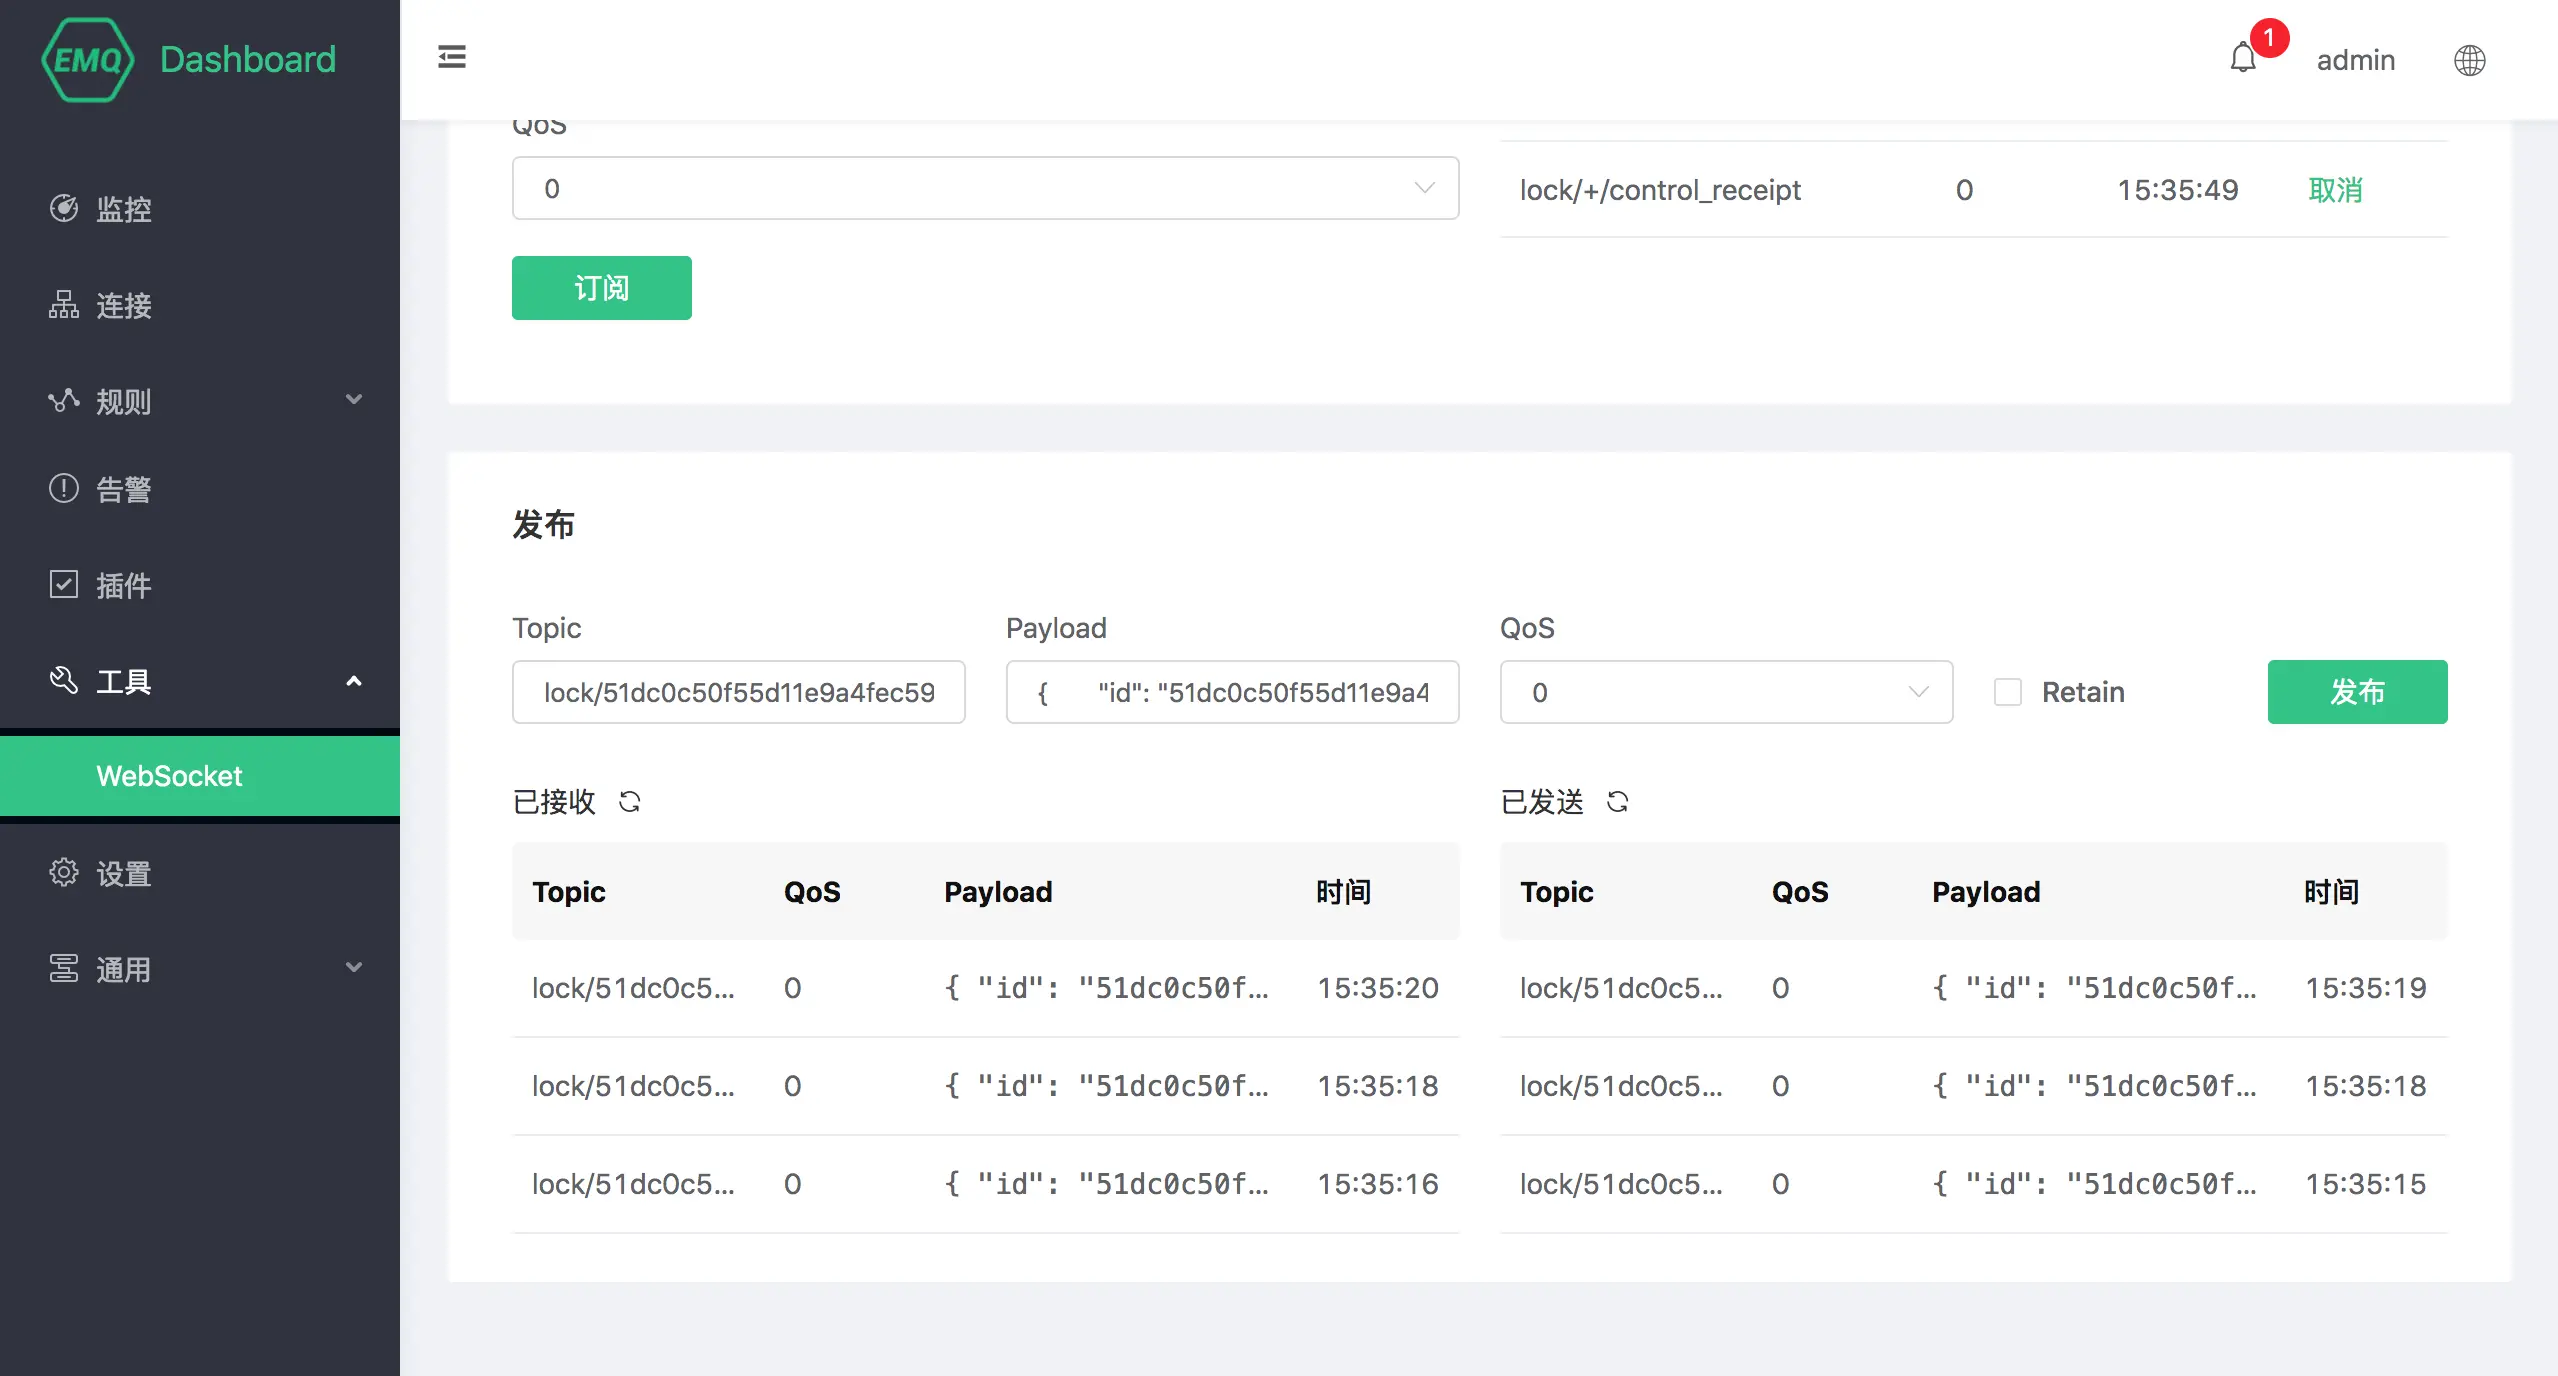Open the publish QoS dropdown
The width and height of the screenshot is (2558, 1376).
click(1725, 692)
